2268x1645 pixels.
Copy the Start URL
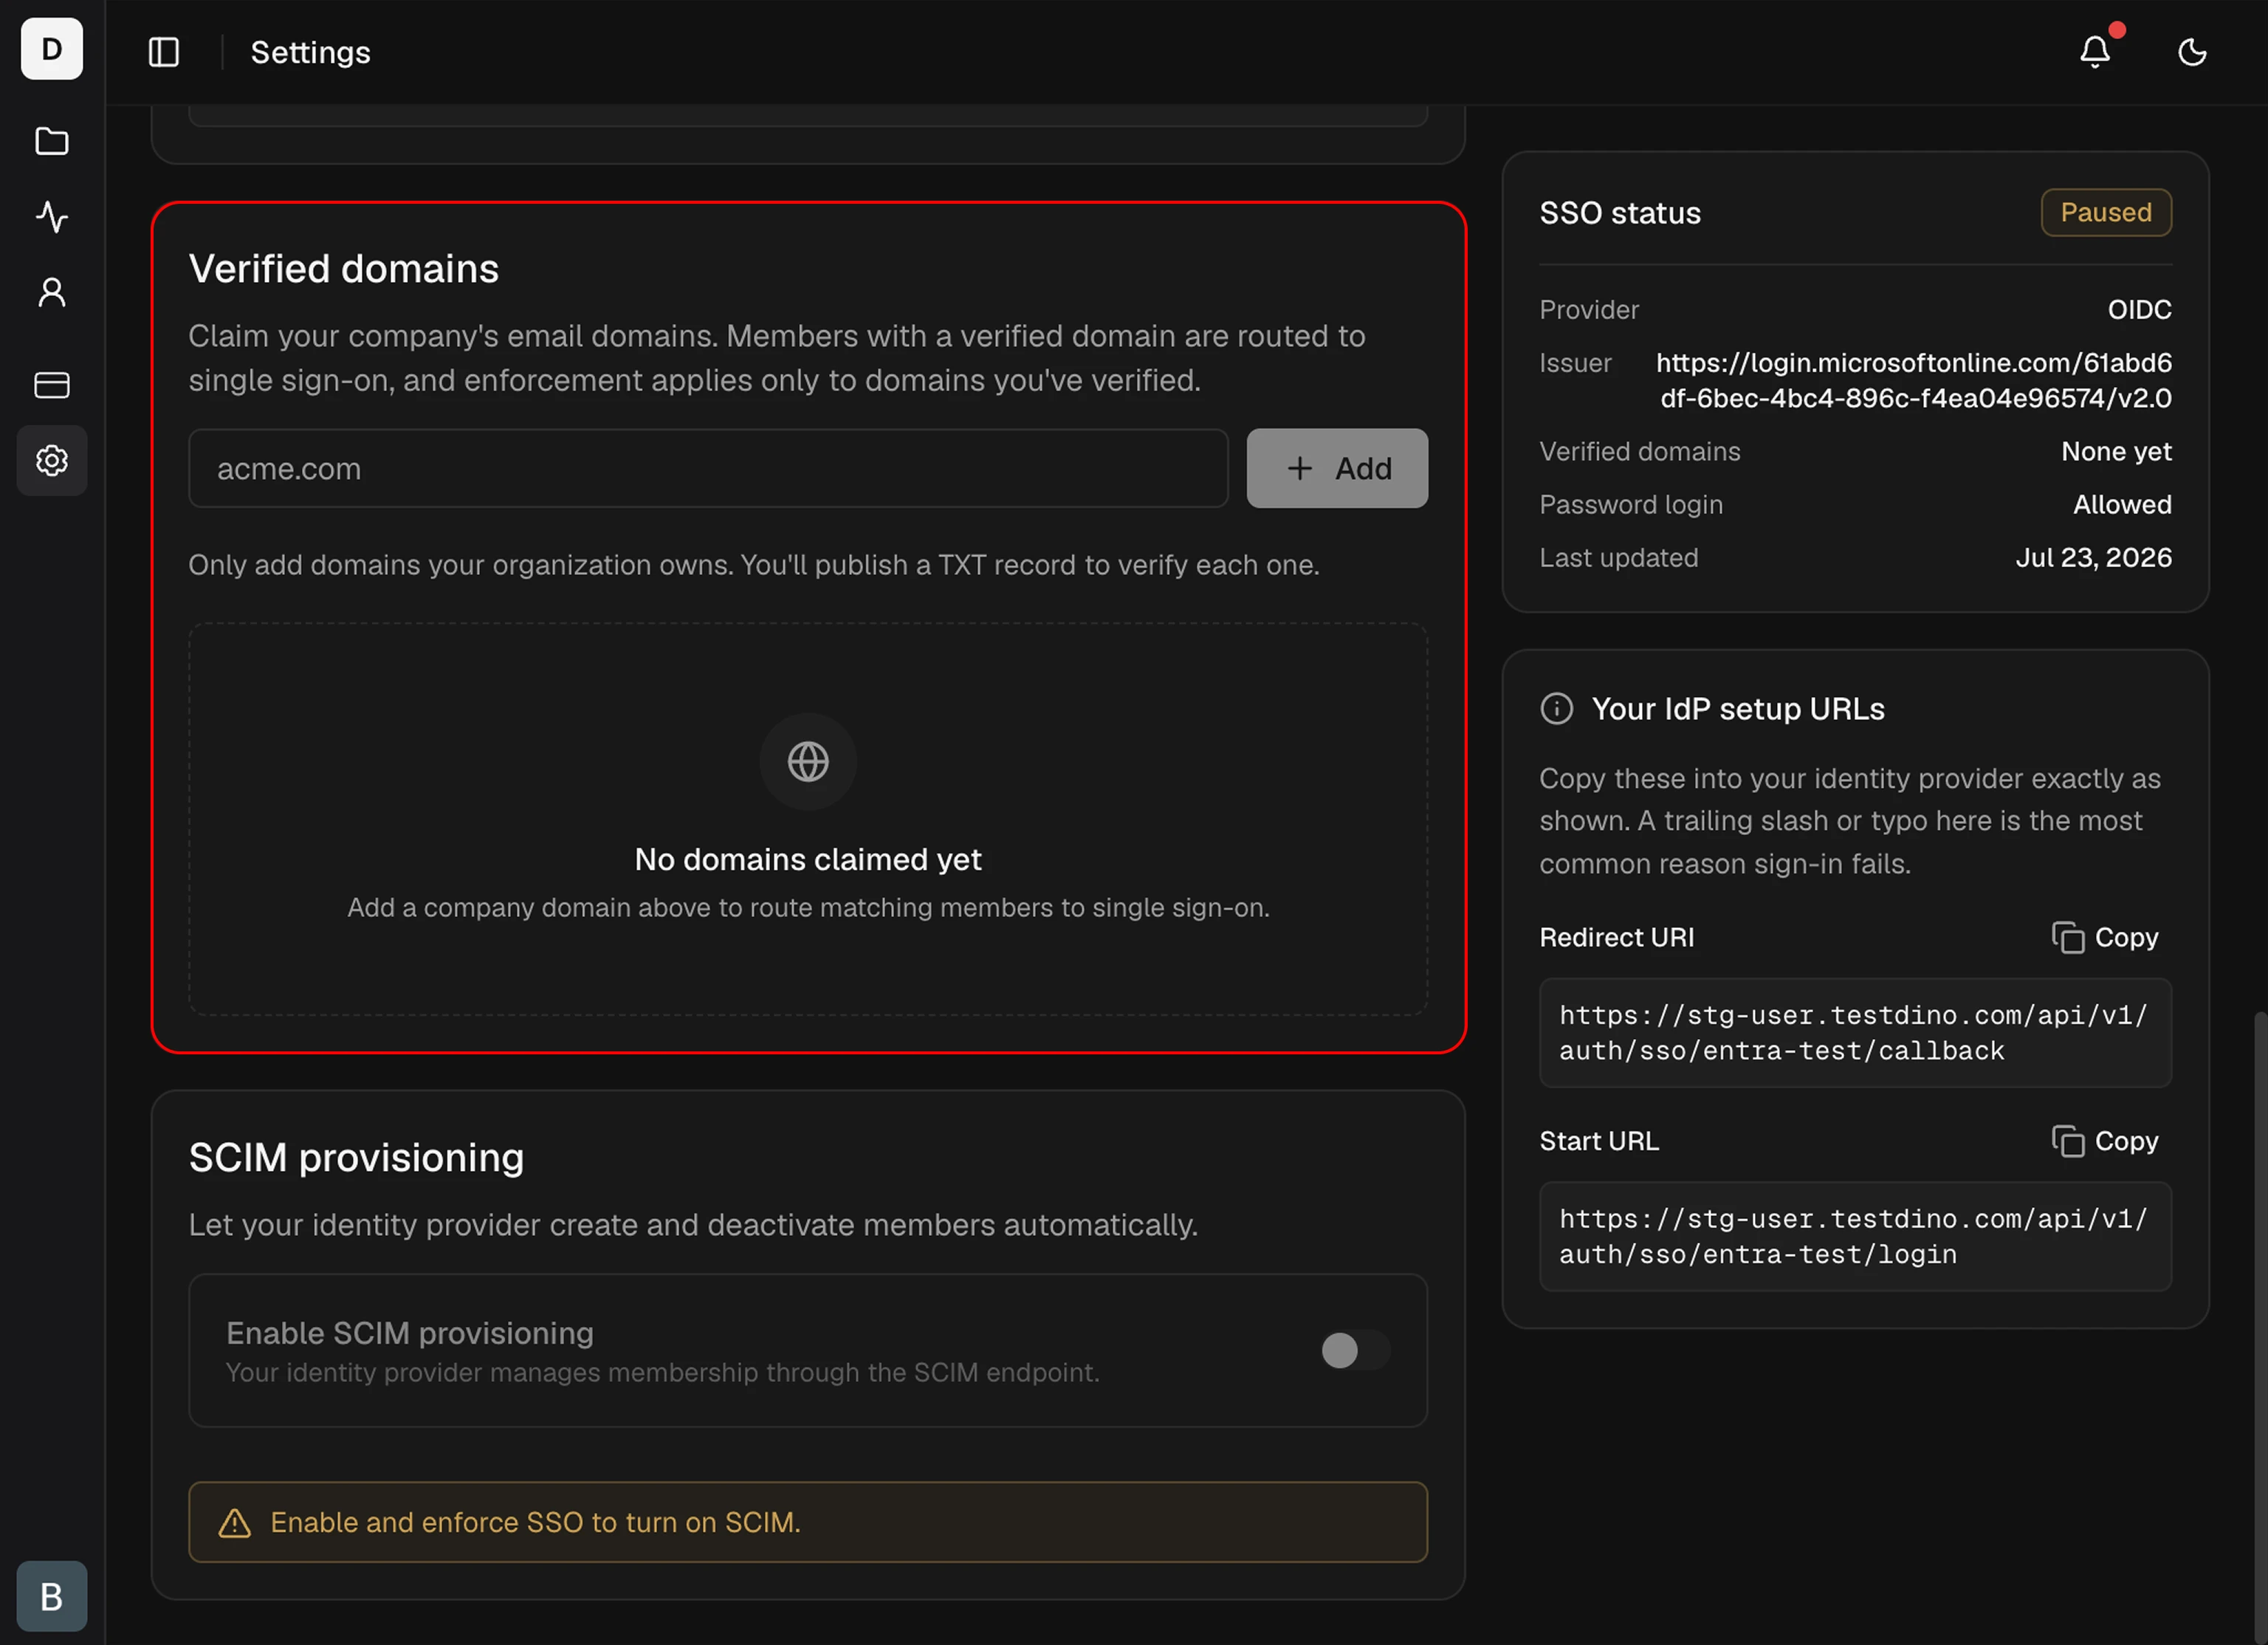pos(2105,1141)
